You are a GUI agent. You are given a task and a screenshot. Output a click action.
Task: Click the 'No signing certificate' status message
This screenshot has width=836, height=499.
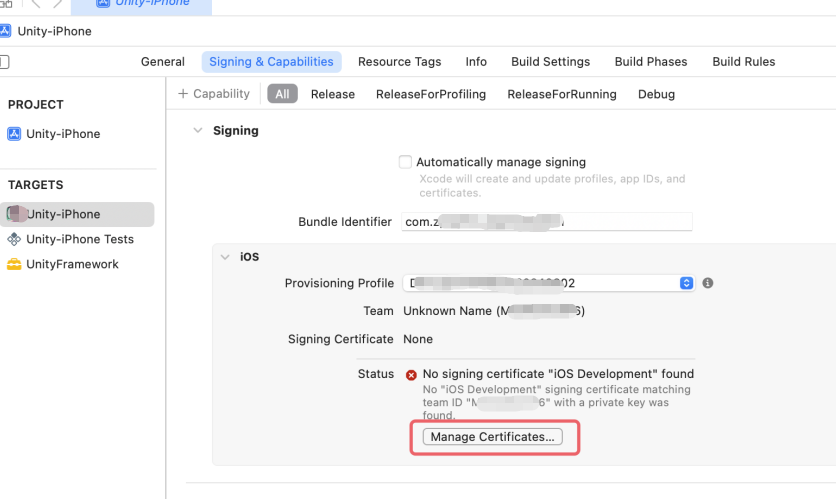click(x=558, y=374)
